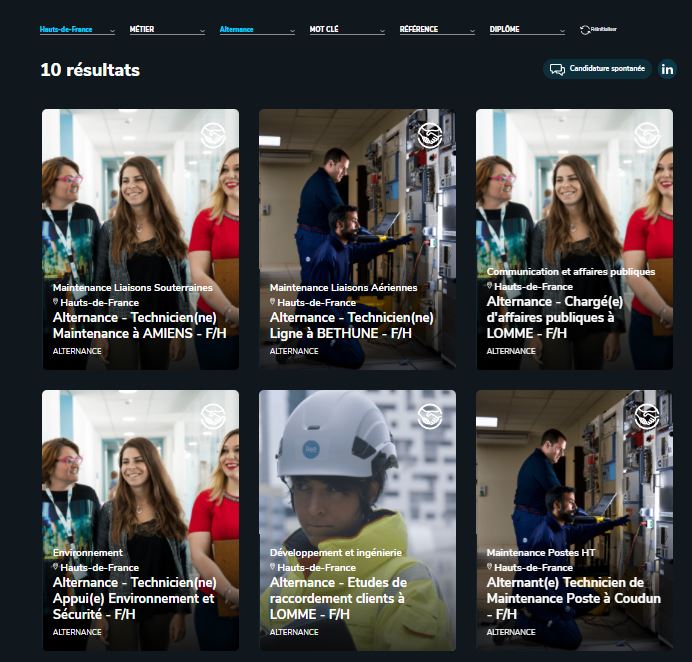Click handshake icon on raccordement clients card

tap(430, 416)
